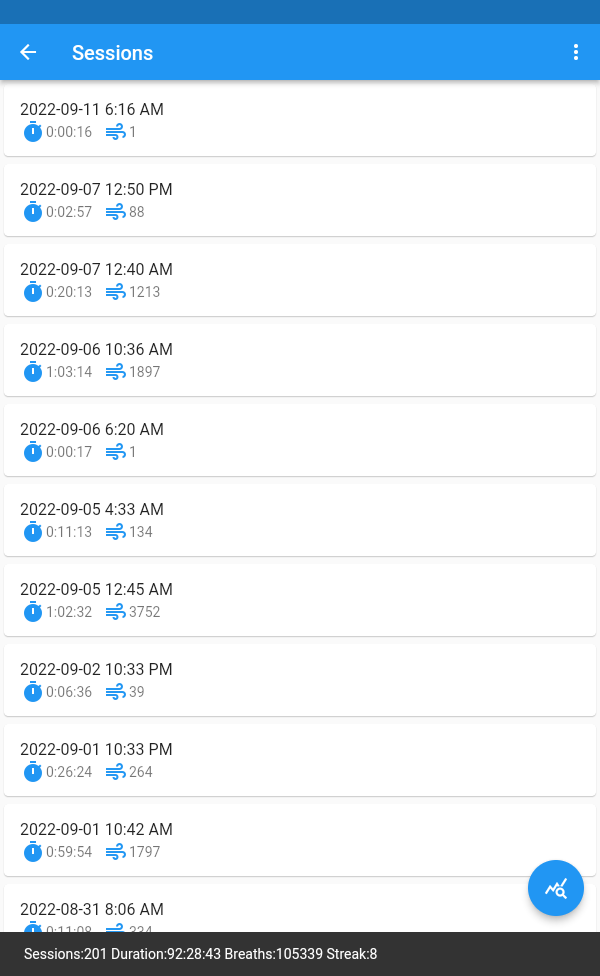Open the 2022-09-06 10:36 AM session entry

(300, 359)
